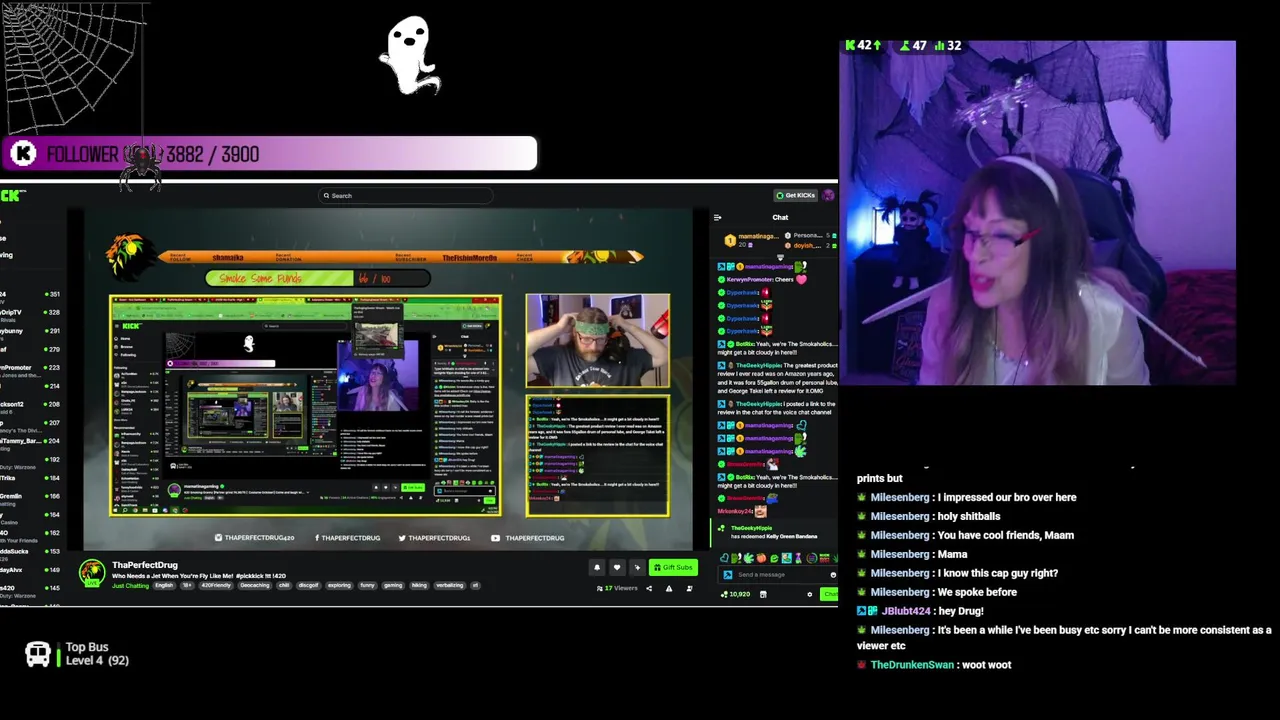Screen dimensions: 1280x720
Task: Expand the chat leaderboard arrow
Action: point(780,257)
